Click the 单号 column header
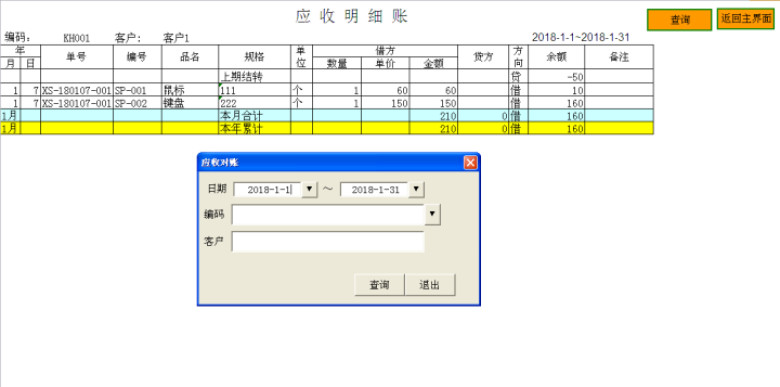780x387 pixels. 77,57
